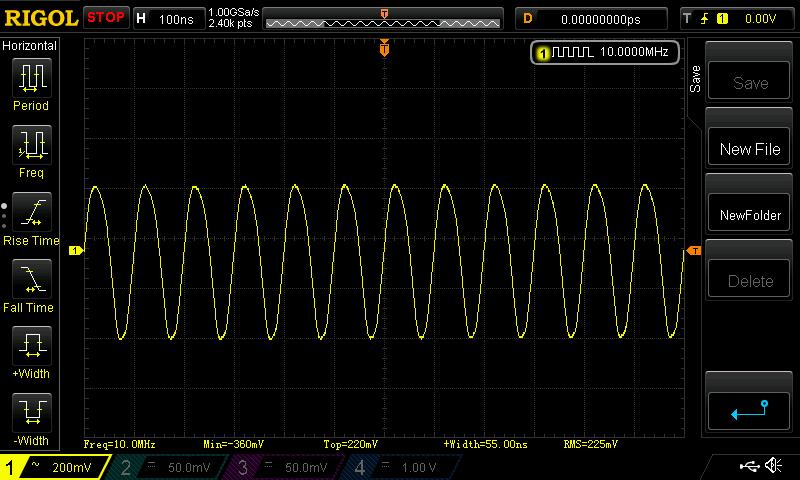Click the horizontal timebase 100ns field
The height and width of the screenshot is (480, 800).
coord(169,19)
